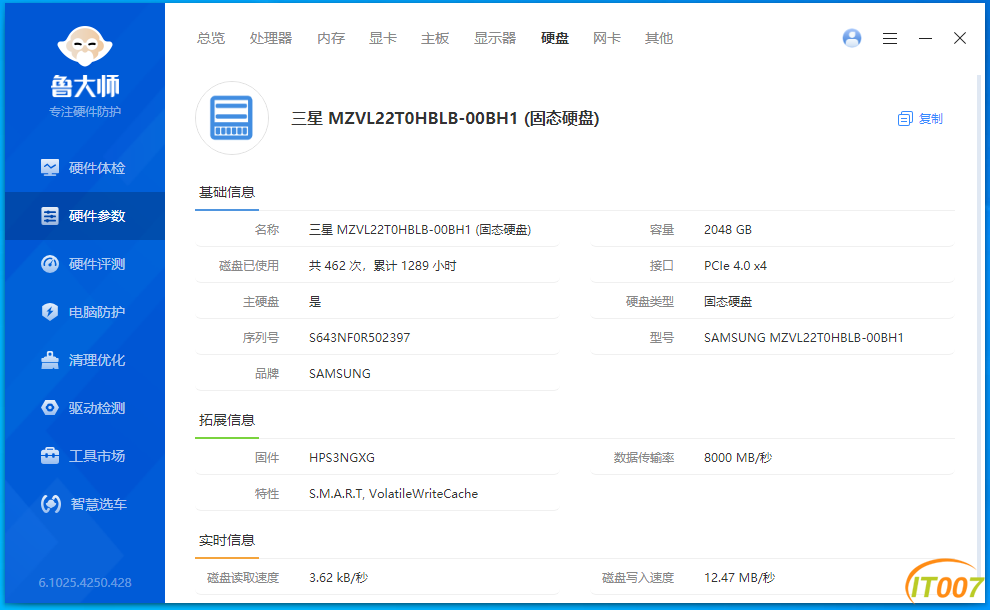Switch to the 总览 tab
This screenshot has width=990, height=610.
pos(211,39)
